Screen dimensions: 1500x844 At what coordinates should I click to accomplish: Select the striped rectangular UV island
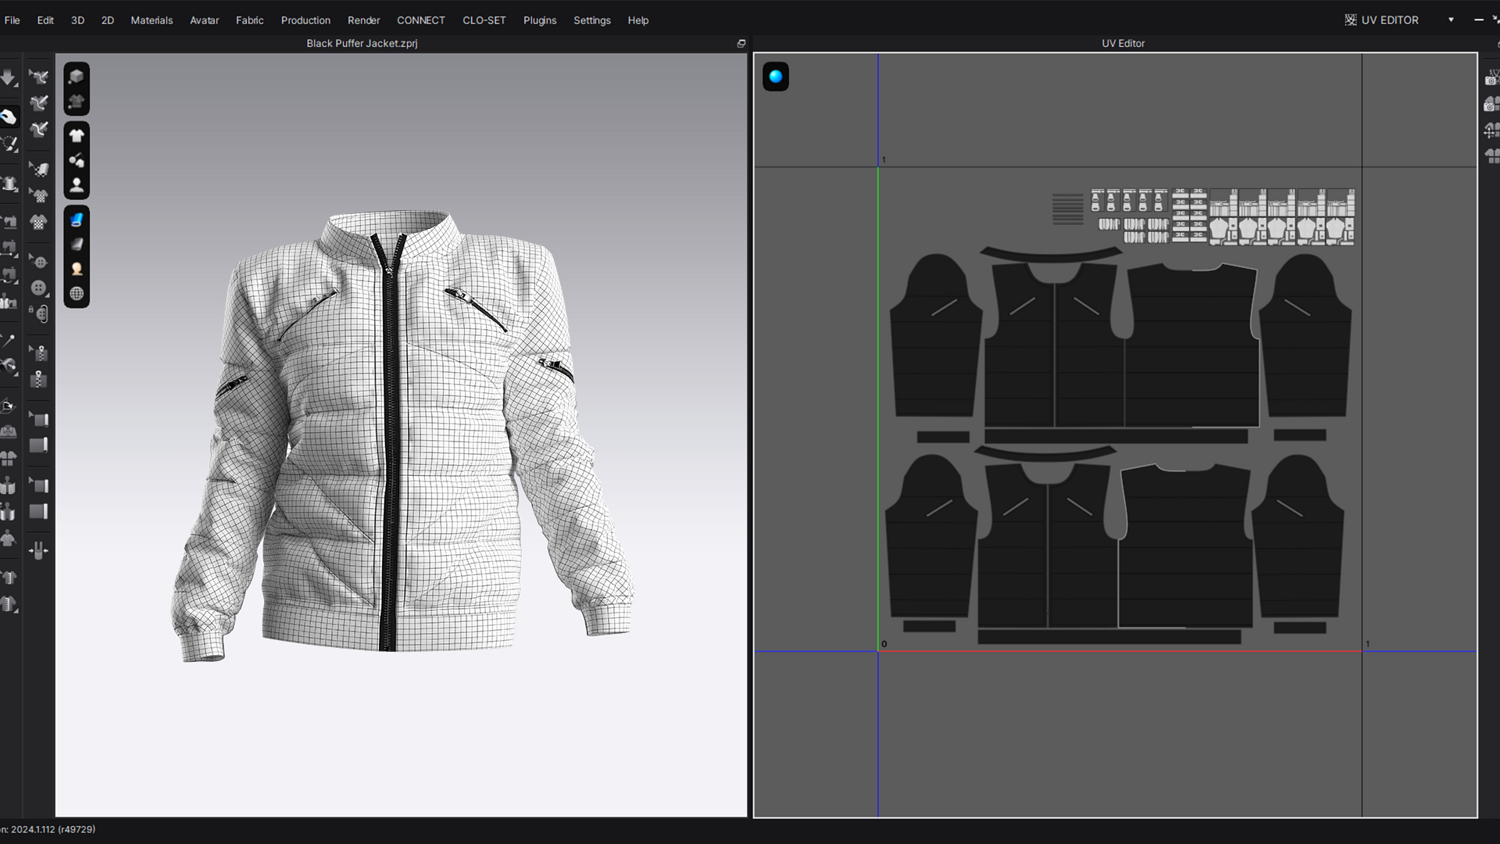(x=1068, y=209)
